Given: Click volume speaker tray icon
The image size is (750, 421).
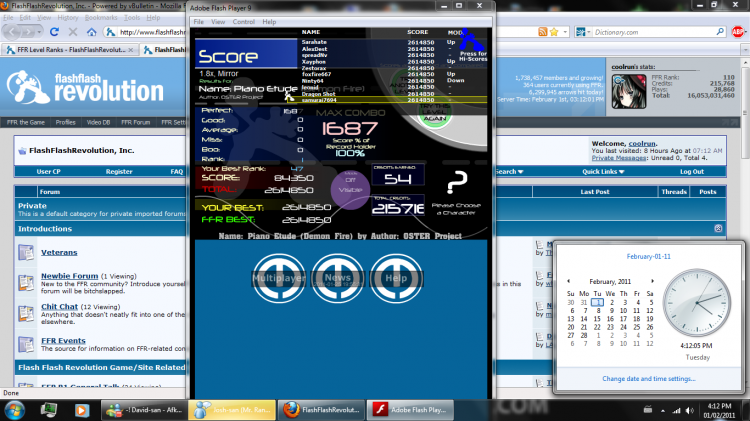Looking at the screenshot, I should [689, 410].
